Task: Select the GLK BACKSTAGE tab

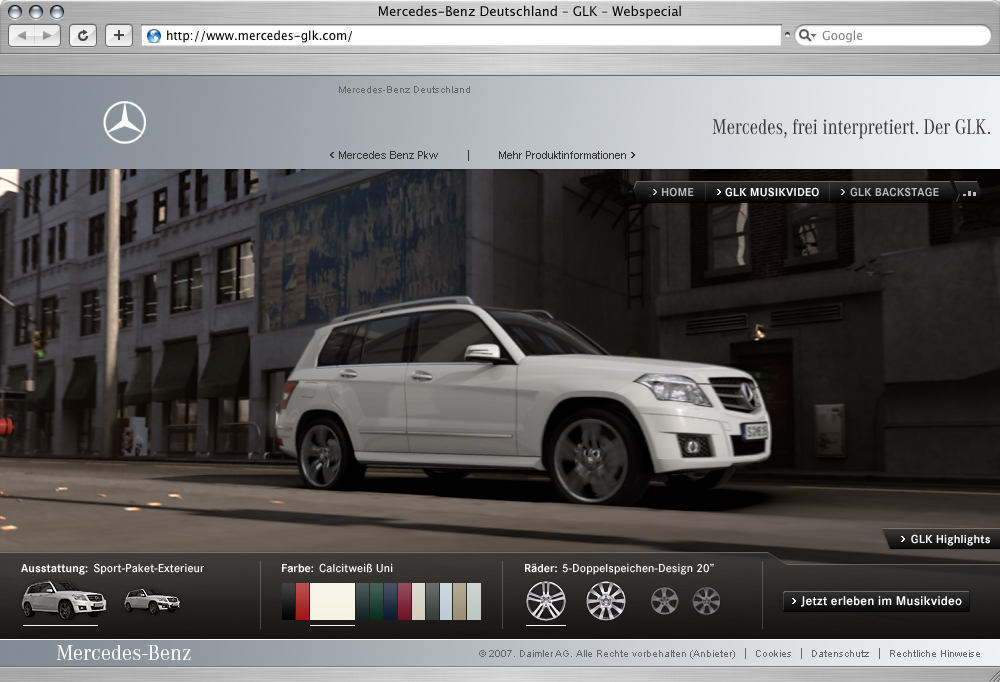Action: pyautogui.click(x=890, y=192)
